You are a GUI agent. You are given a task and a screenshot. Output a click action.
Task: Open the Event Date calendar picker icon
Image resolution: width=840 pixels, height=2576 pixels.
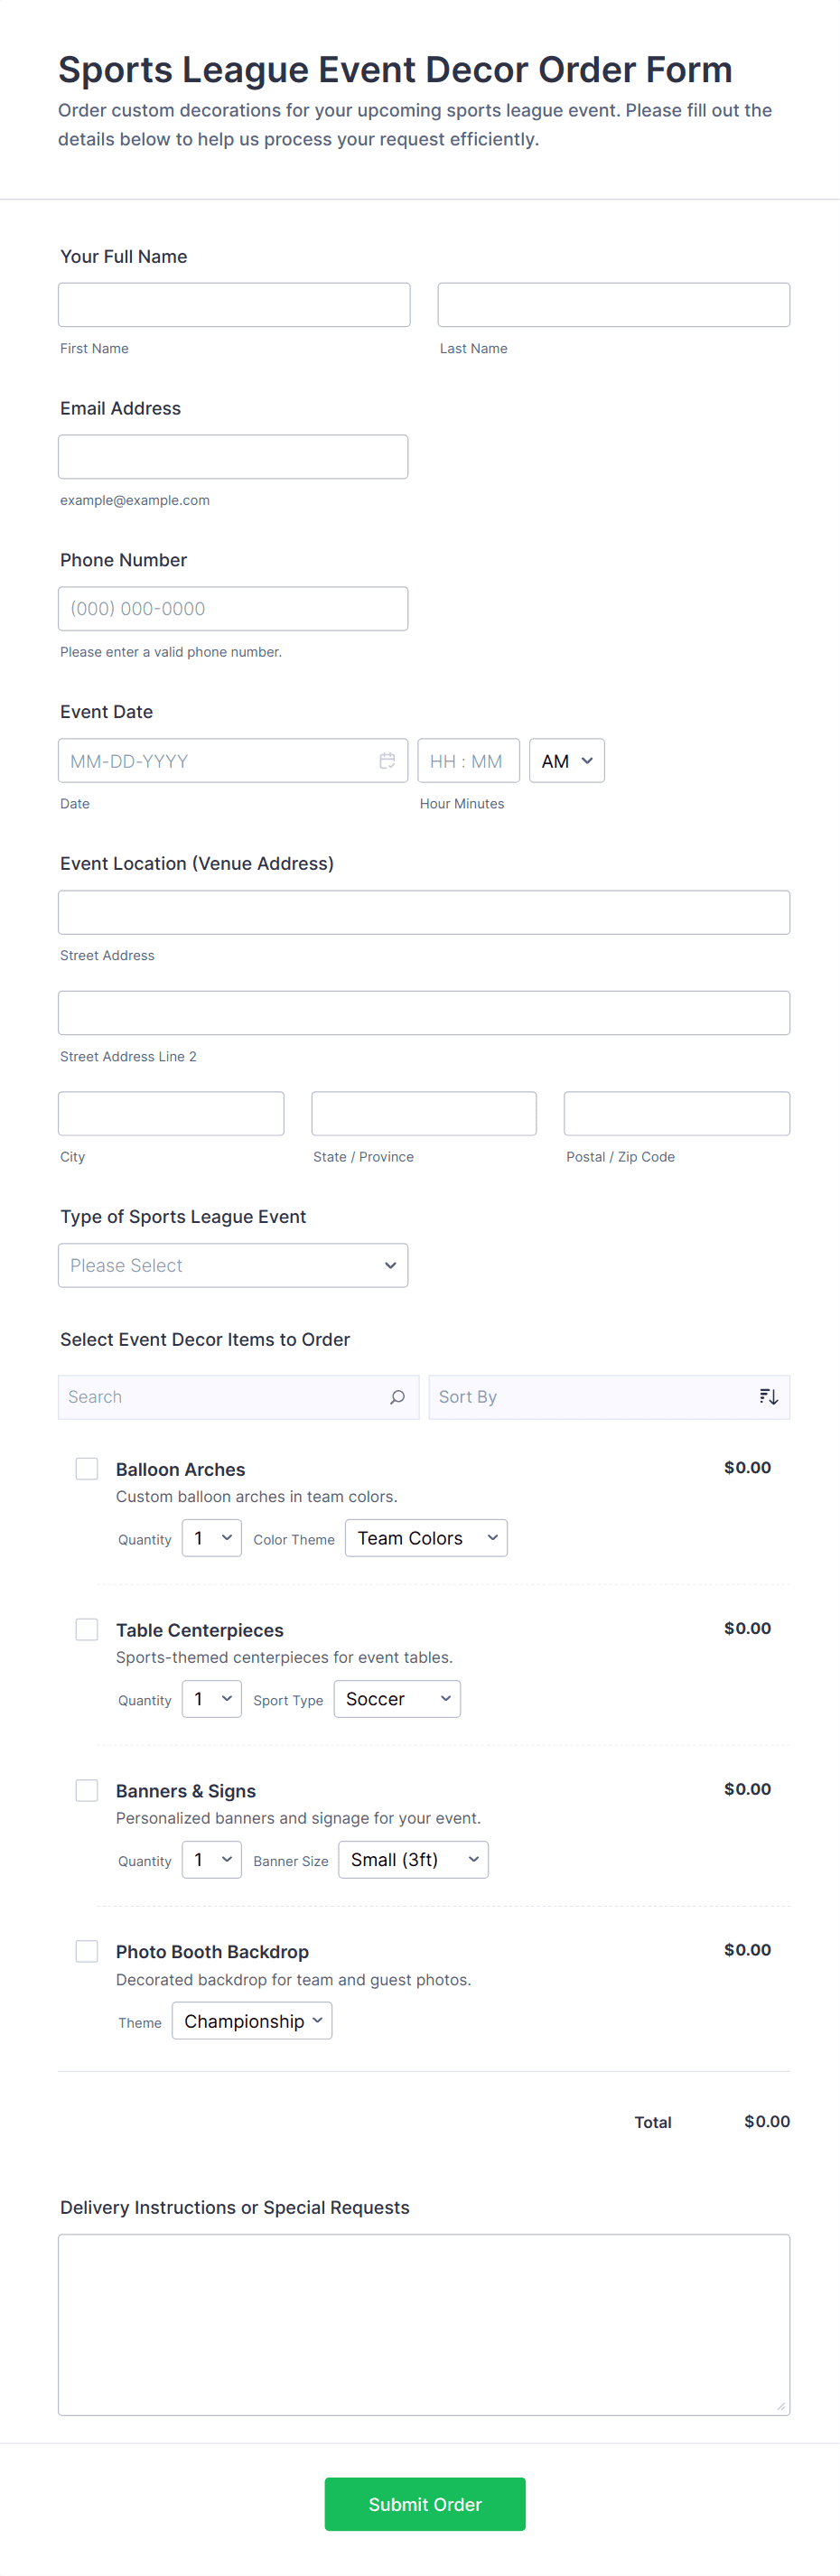[387, 761]
